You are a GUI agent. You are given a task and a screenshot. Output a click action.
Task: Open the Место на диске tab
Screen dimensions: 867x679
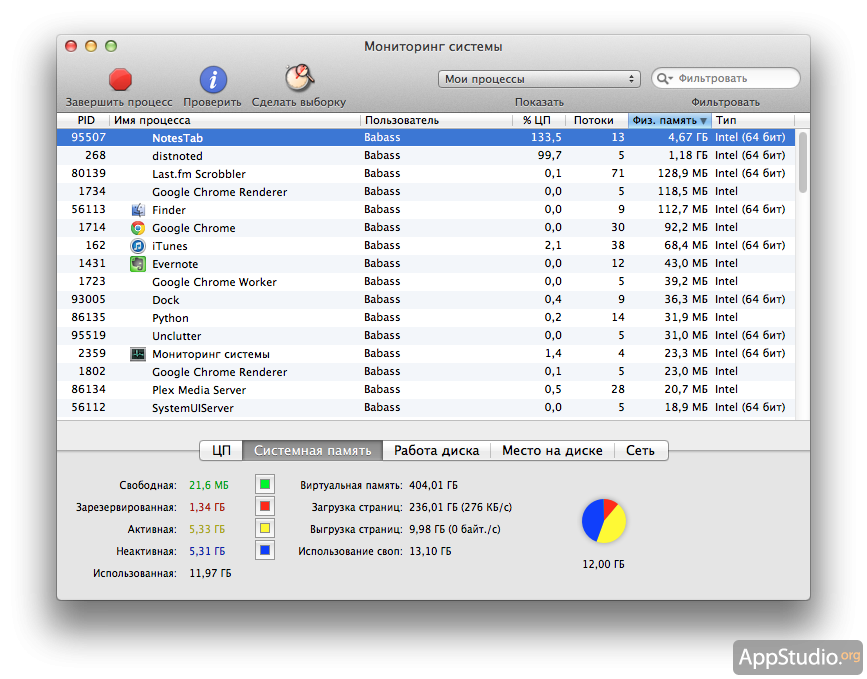coord(552,450)
